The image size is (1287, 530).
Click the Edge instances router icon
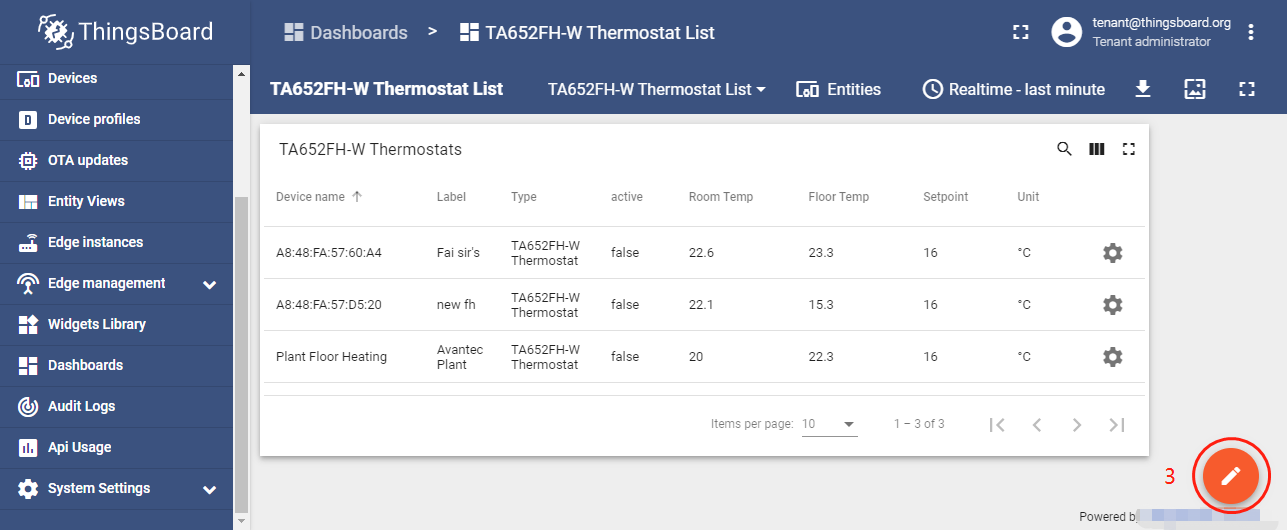pos(28,242)
